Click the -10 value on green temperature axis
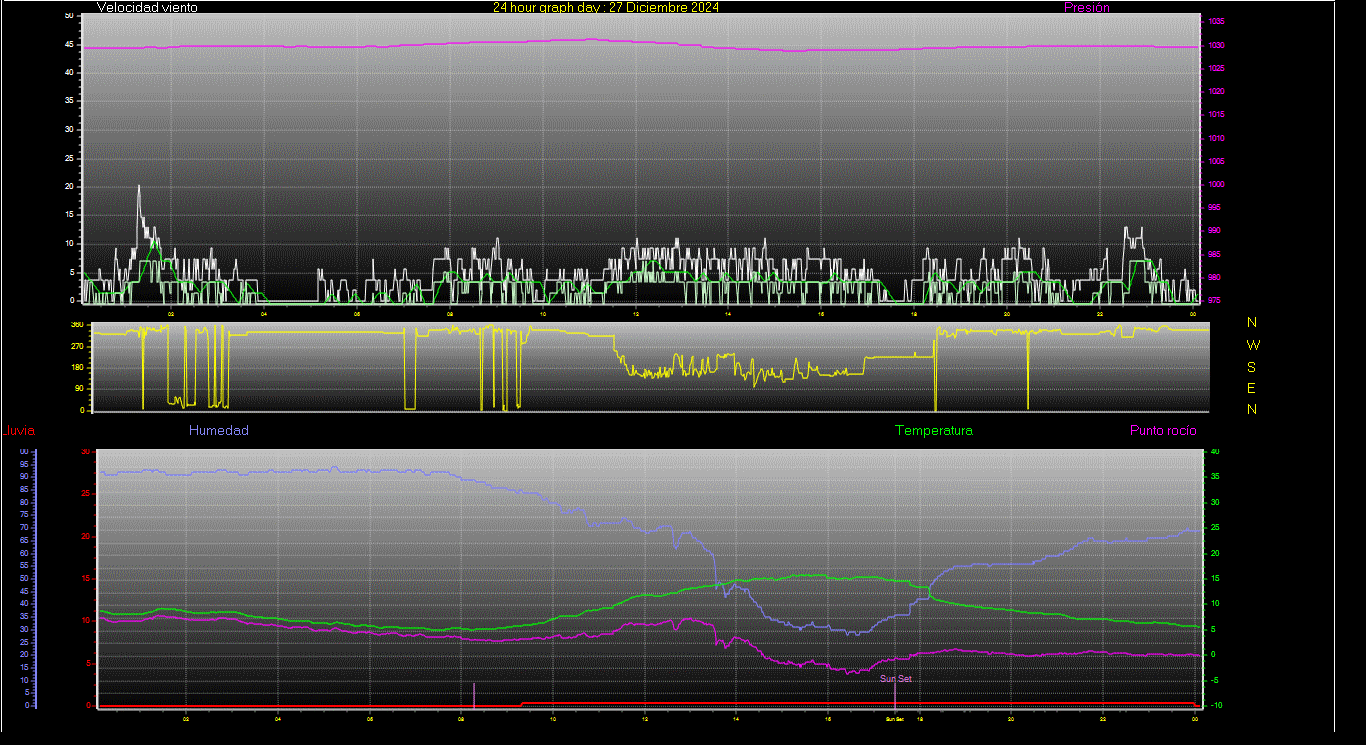Viewport: 1366px width, 745px height. click(x=1215, y=705)
